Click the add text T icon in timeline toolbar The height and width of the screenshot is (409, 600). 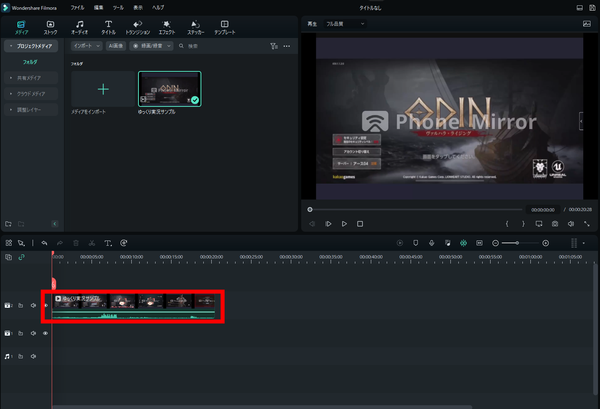click(x=108, y=243)
